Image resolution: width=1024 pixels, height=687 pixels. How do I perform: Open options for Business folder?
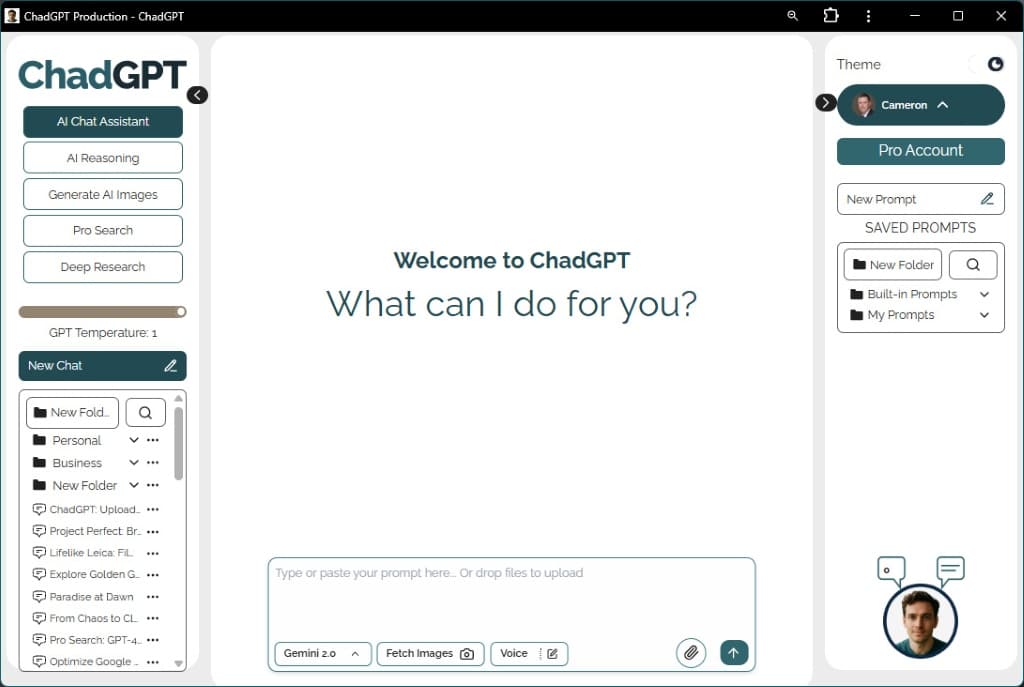click(153, 462)
